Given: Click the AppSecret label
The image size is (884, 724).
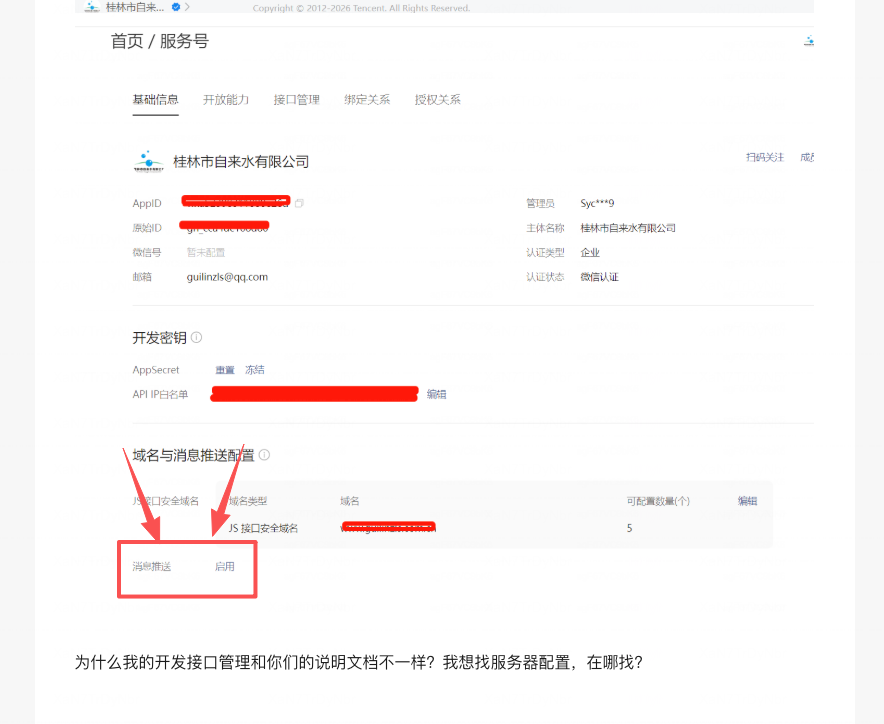Looking at the screenshot, I should 156,370.
